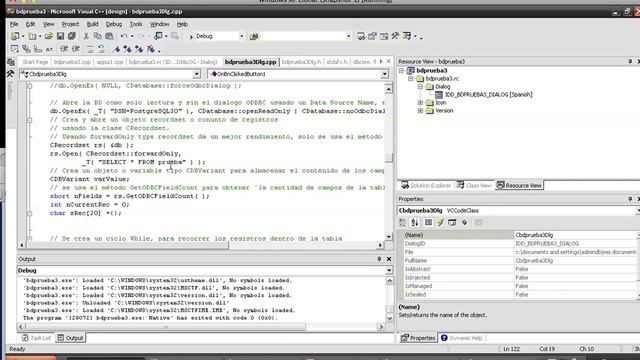The width and height of the screenshot is (640, 360).
Task: Click the Find in Files binoculars icon
Action: [x=254, y=37]
